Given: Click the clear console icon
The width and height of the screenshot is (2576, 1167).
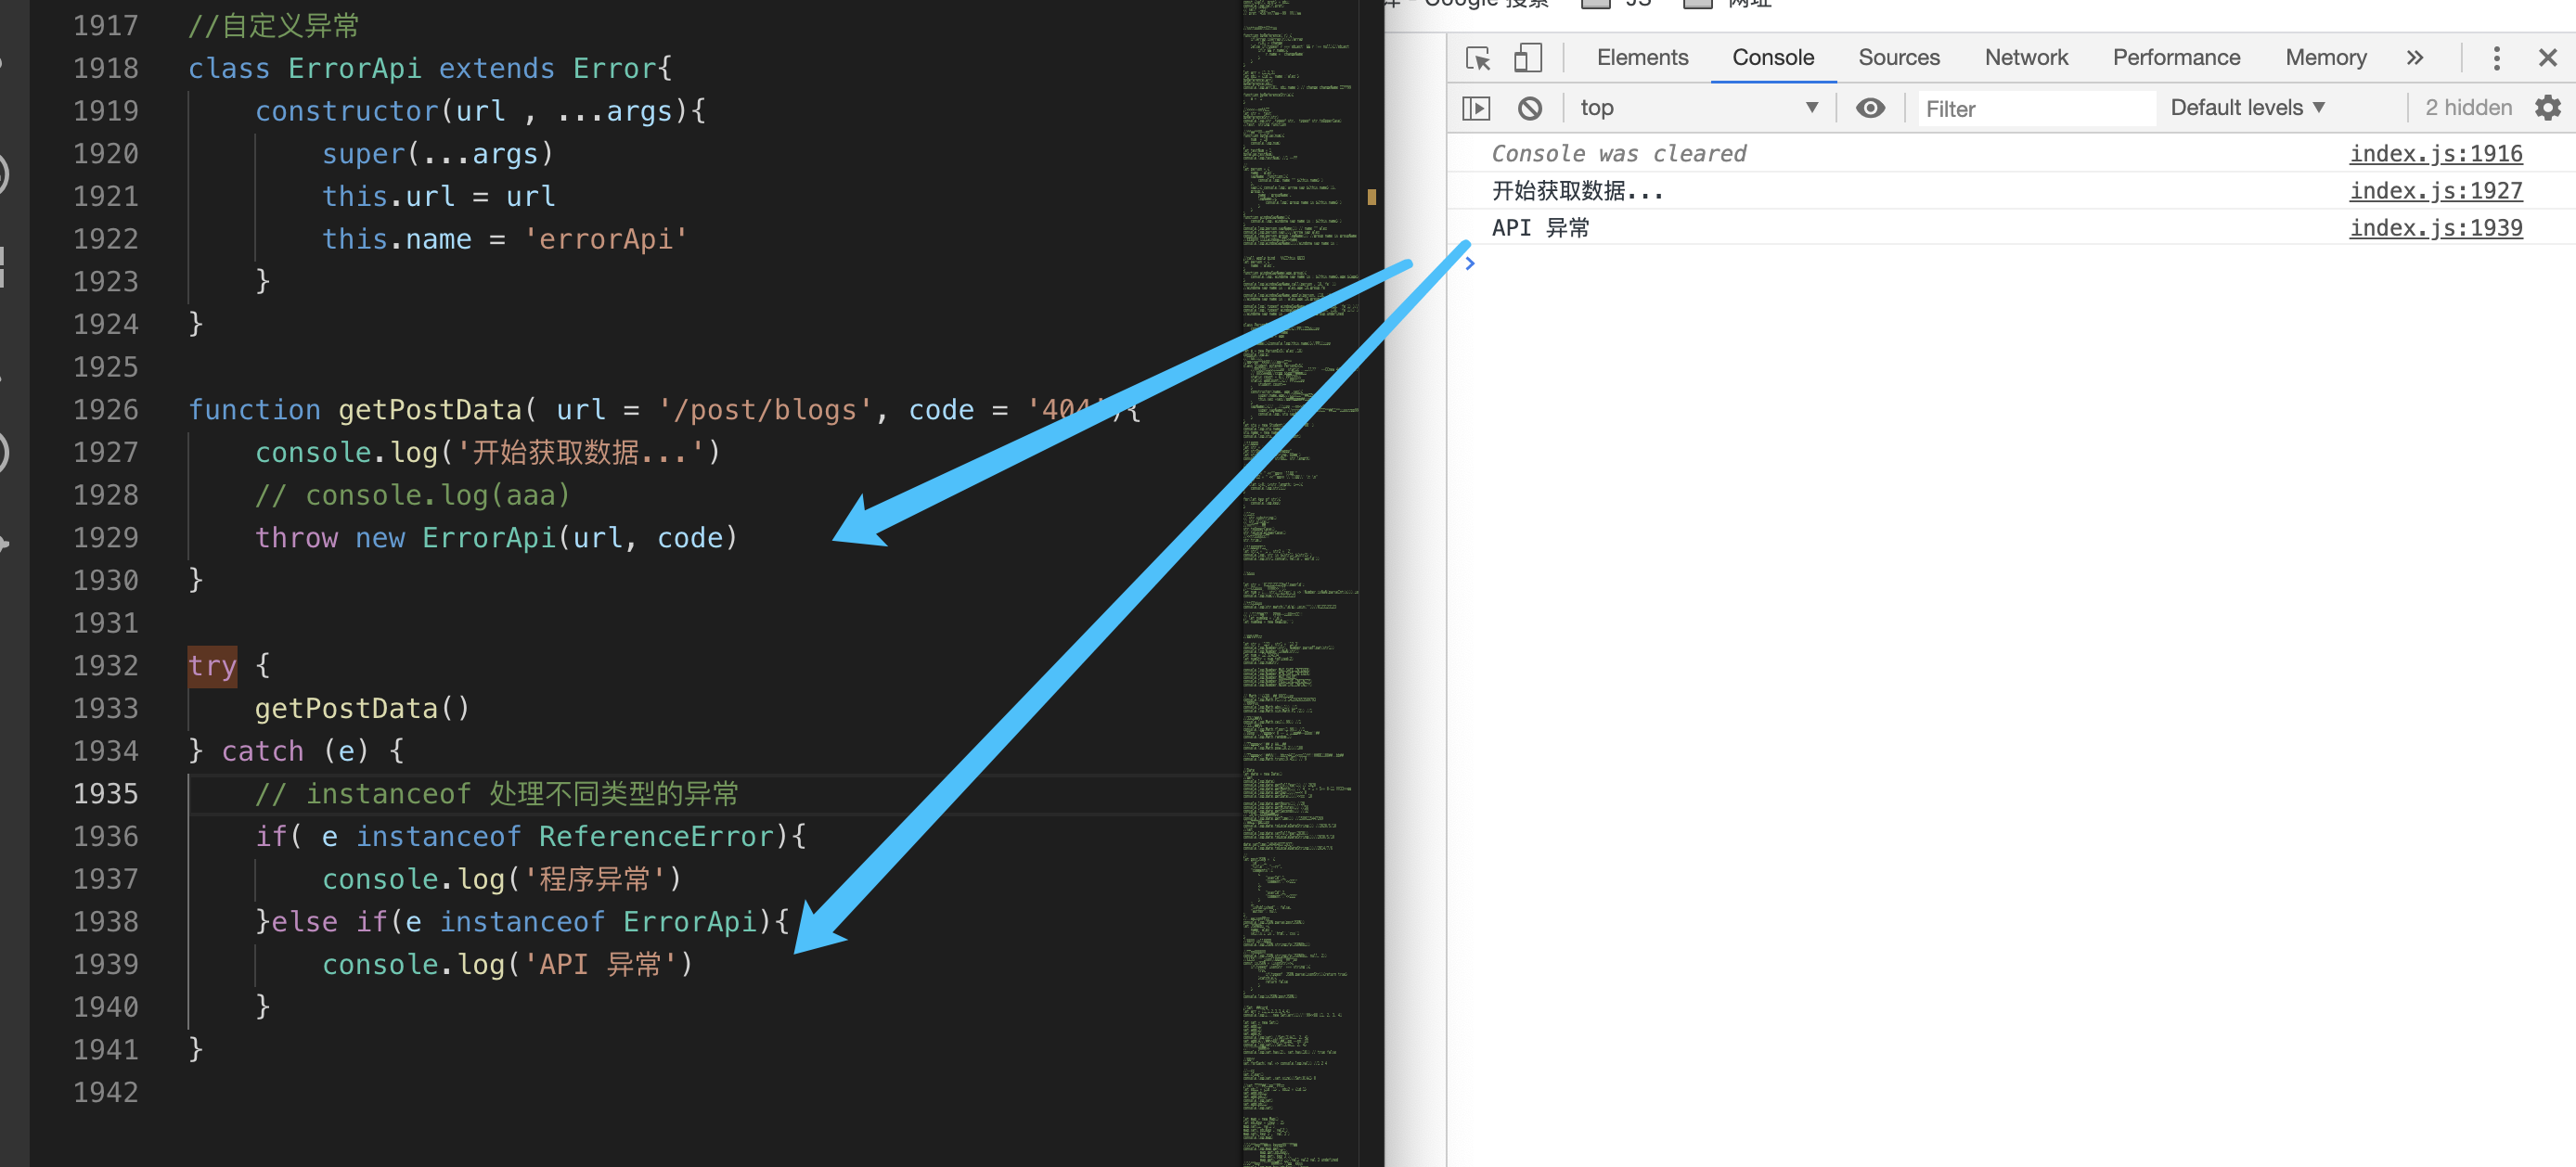Looking at the screenshot, I should tap(1529, 108).
